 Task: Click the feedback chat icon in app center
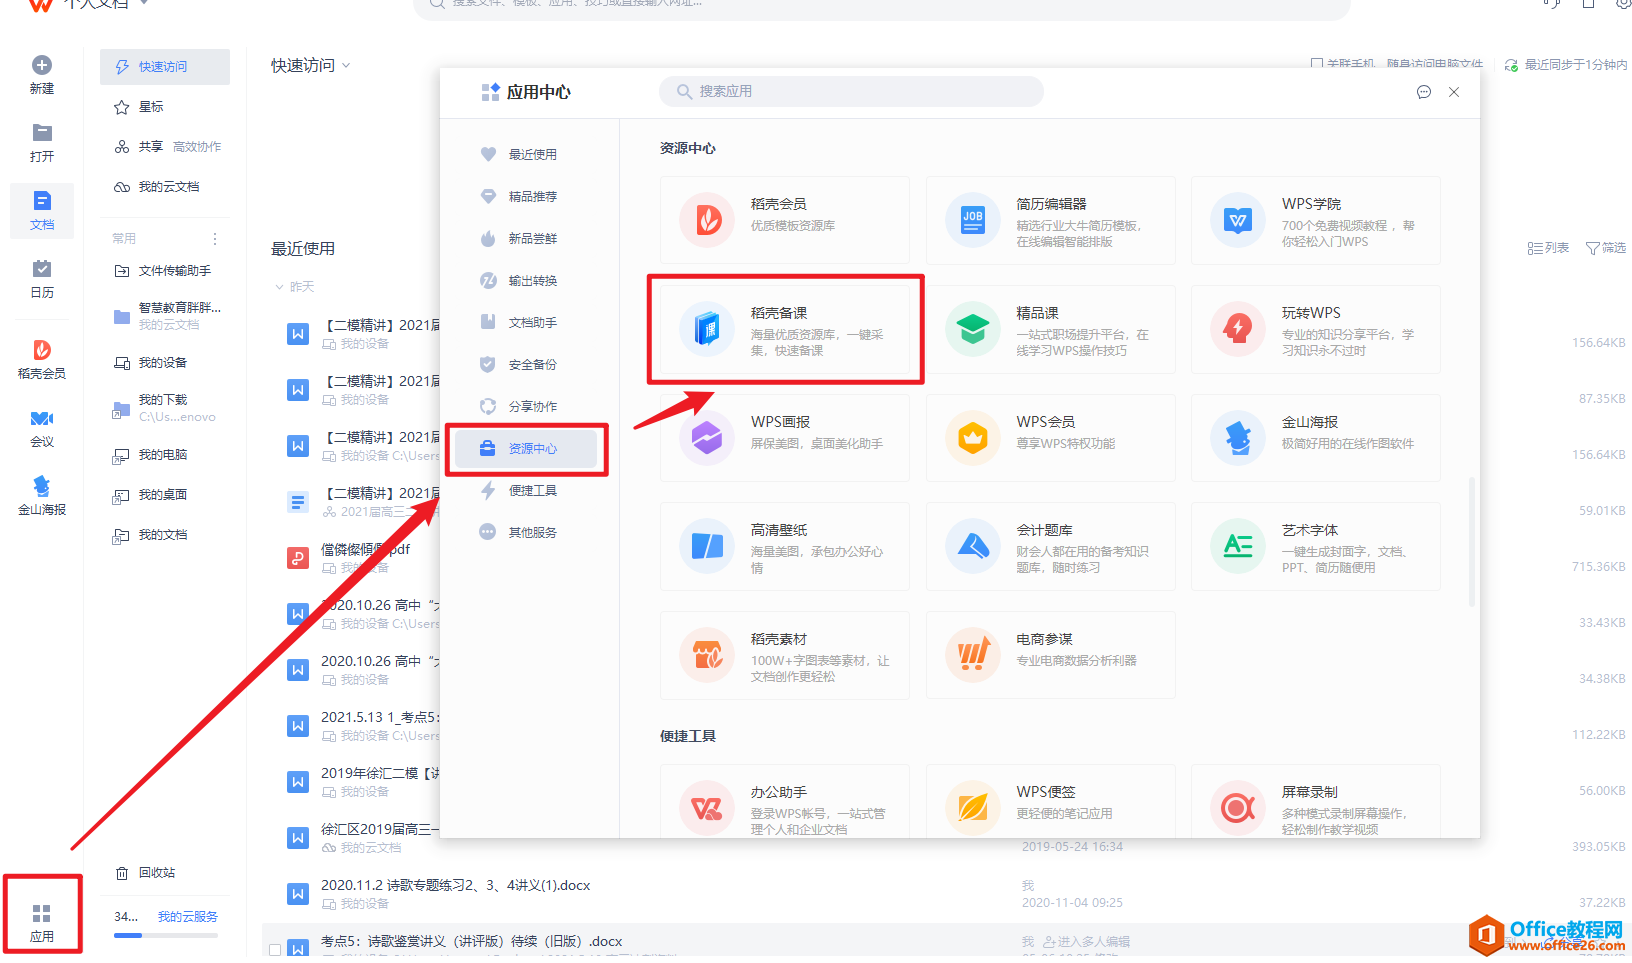pos(1424,92)
